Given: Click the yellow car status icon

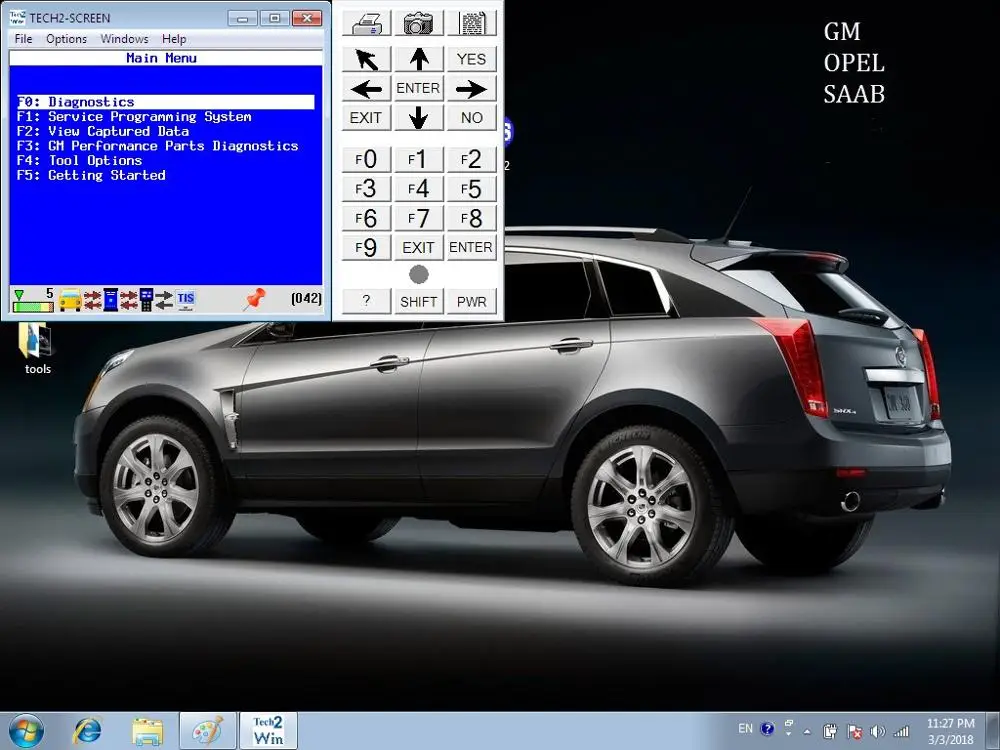Looking at the screenshot, I should tap(70, 299).
